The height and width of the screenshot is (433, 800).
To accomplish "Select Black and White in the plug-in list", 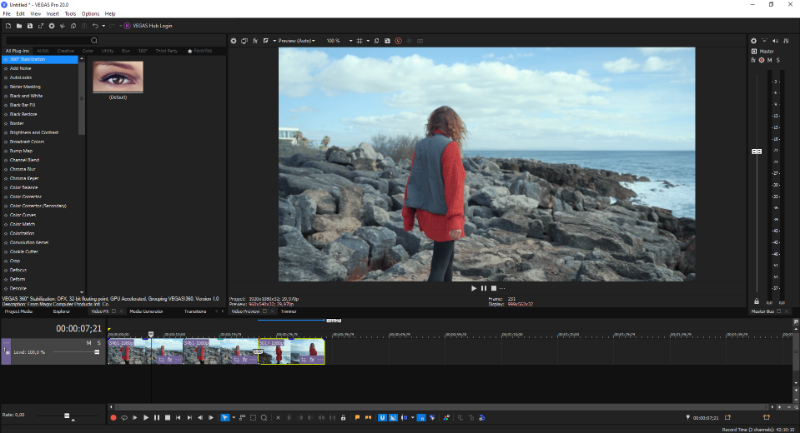I will coord(25,96).
